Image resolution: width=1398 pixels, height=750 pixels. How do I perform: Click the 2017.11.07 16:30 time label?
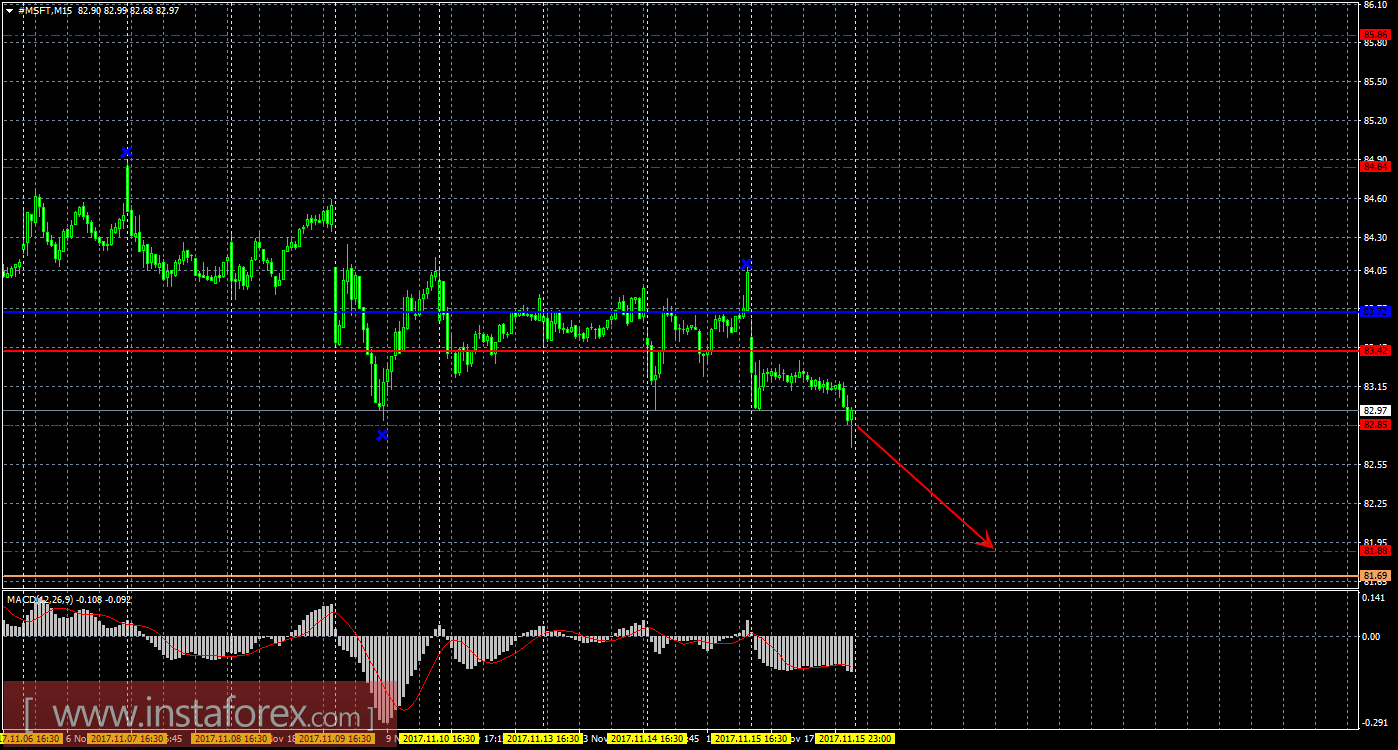coord(125,739)
